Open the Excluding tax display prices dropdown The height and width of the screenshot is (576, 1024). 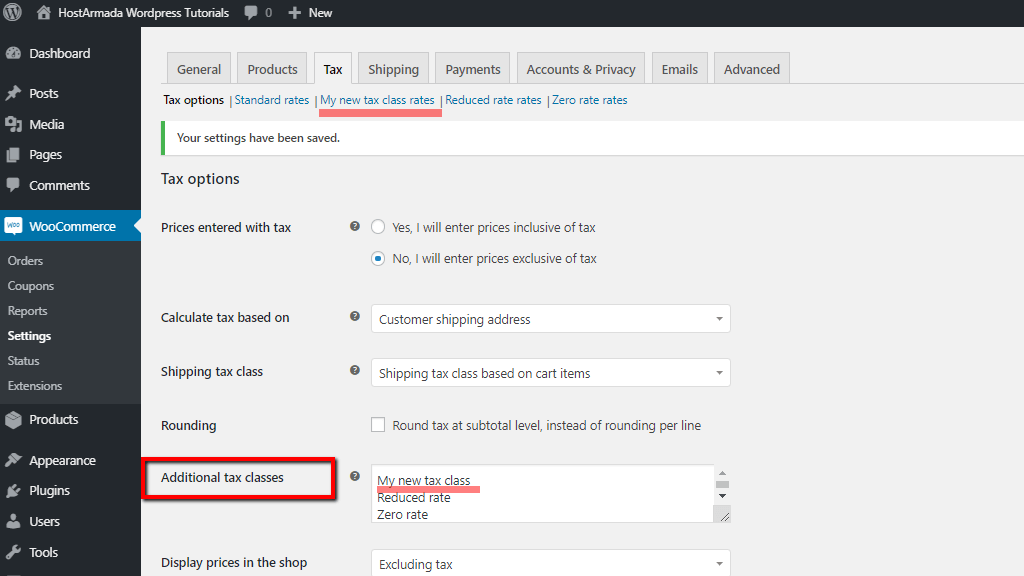(x=550, y=564)
